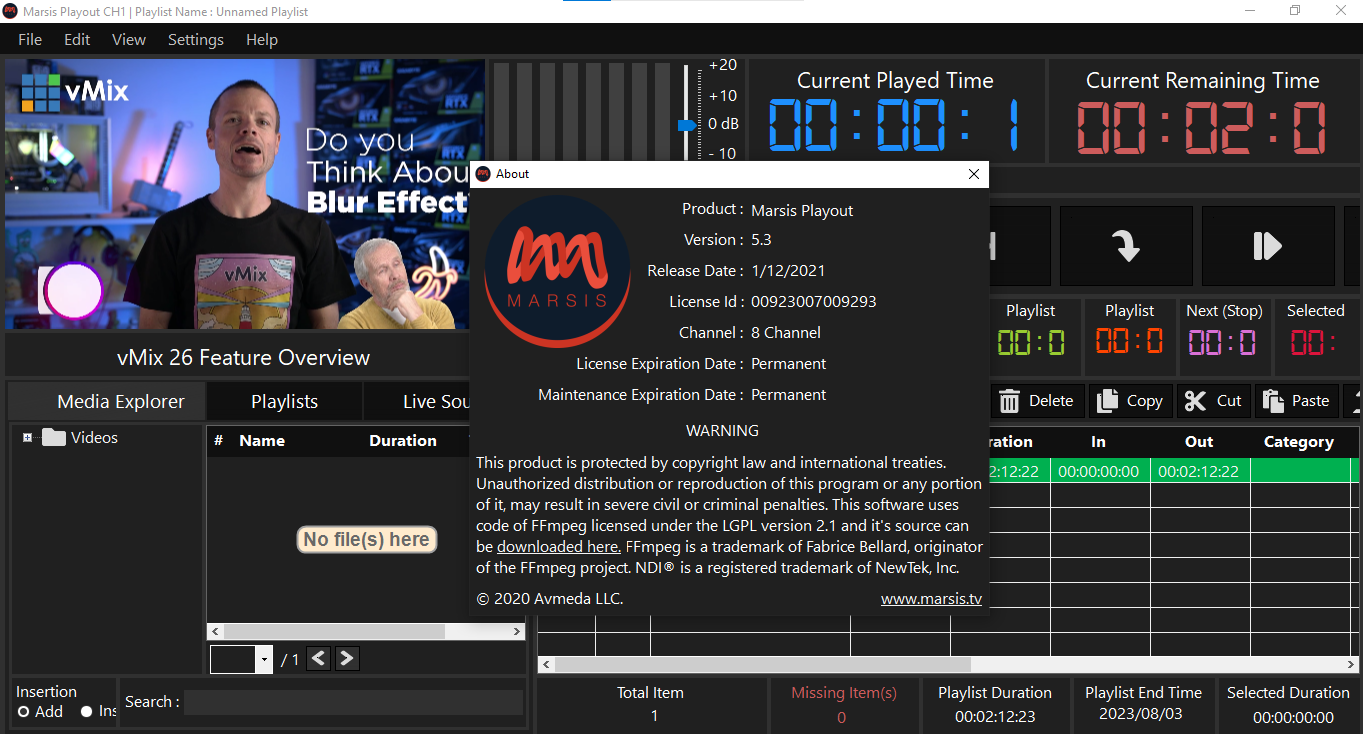Screen dimensions: 1363x734
Task: Click the audio level meter bars
Action: point(581,110)
